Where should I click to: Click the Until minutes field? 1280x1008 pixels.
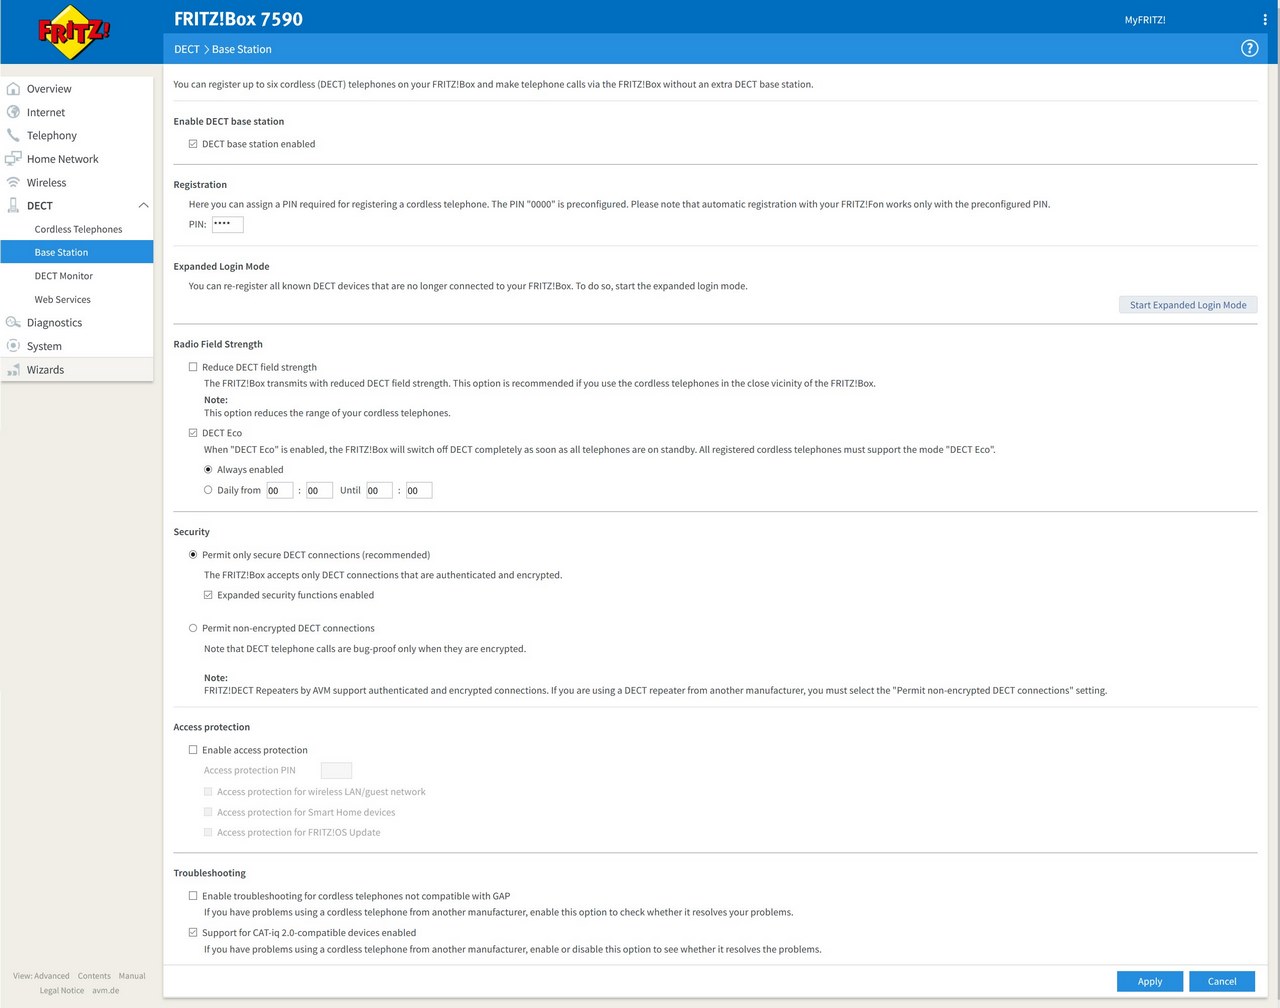pyautogui.click(x=419, y=490)
